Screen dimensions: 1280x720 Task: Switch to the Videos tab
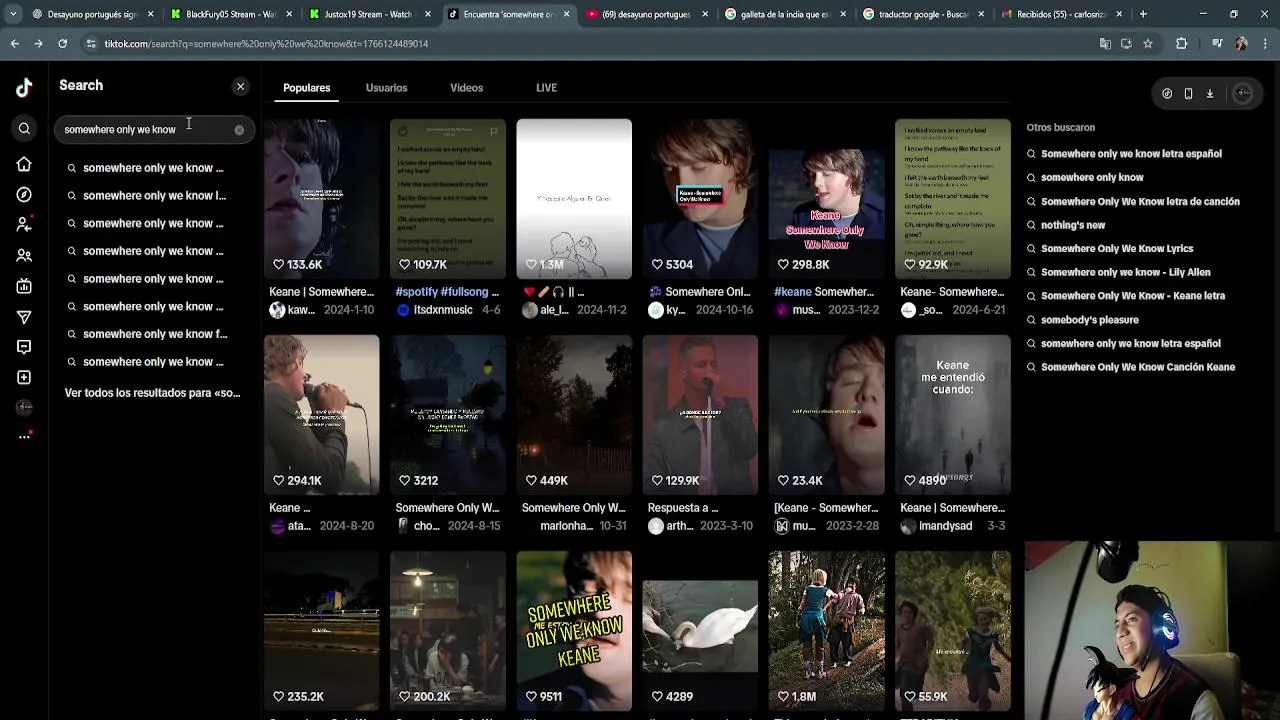(466, 88)
